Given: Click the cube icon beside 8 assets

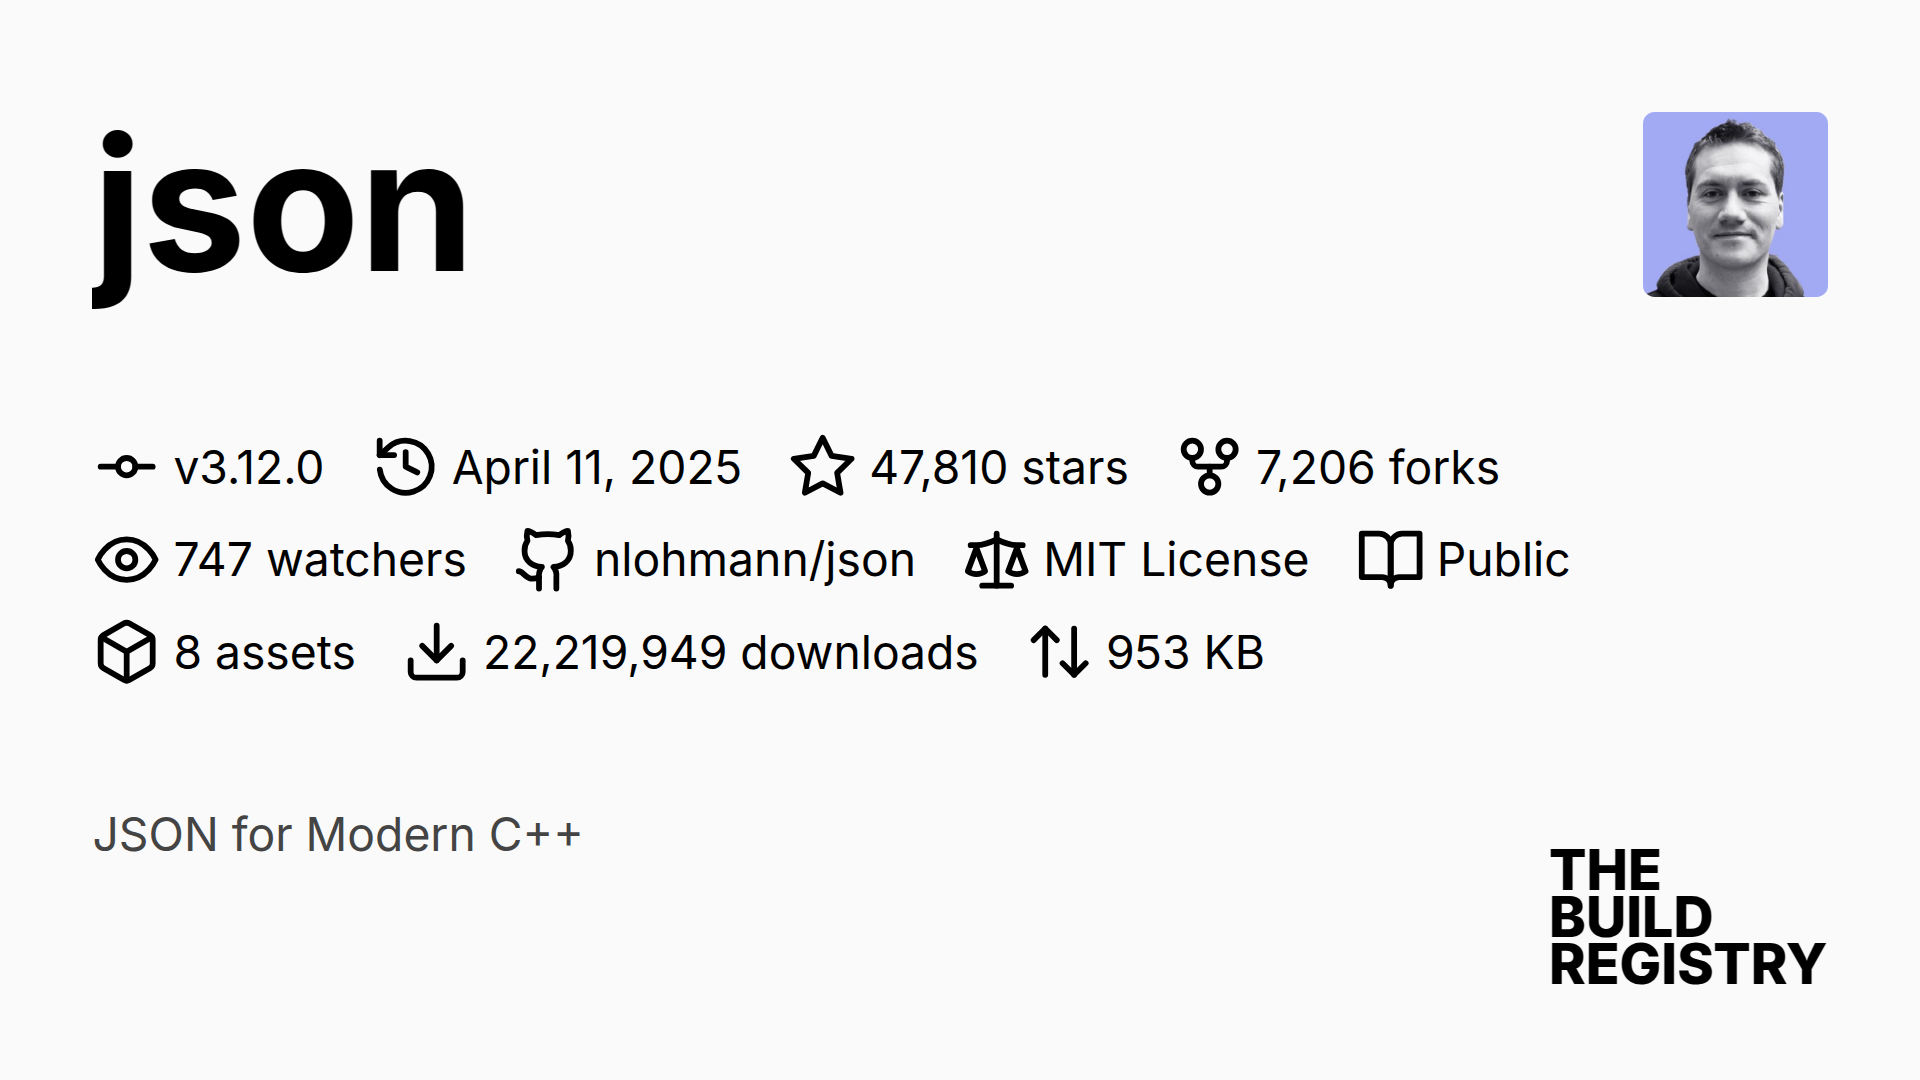Looking at the screenshot, I should pyautogui.click(x=126, y=653).
